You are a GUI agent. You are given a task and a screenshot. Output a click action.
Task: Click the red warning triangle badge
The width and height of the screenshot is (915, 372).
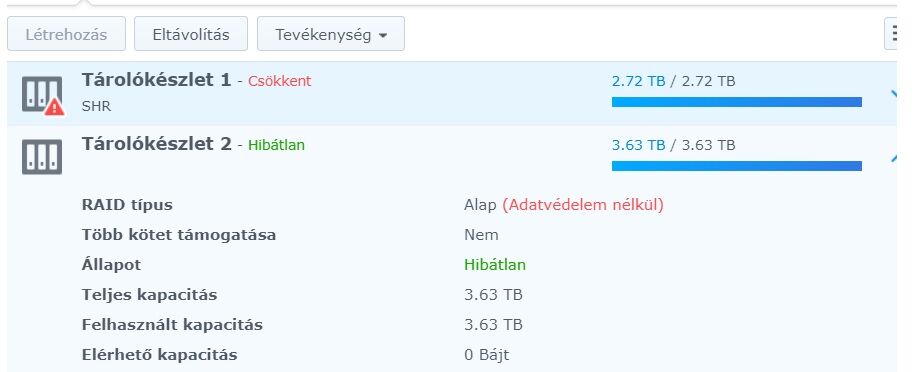pyautogui.click(x=54, y=106)
